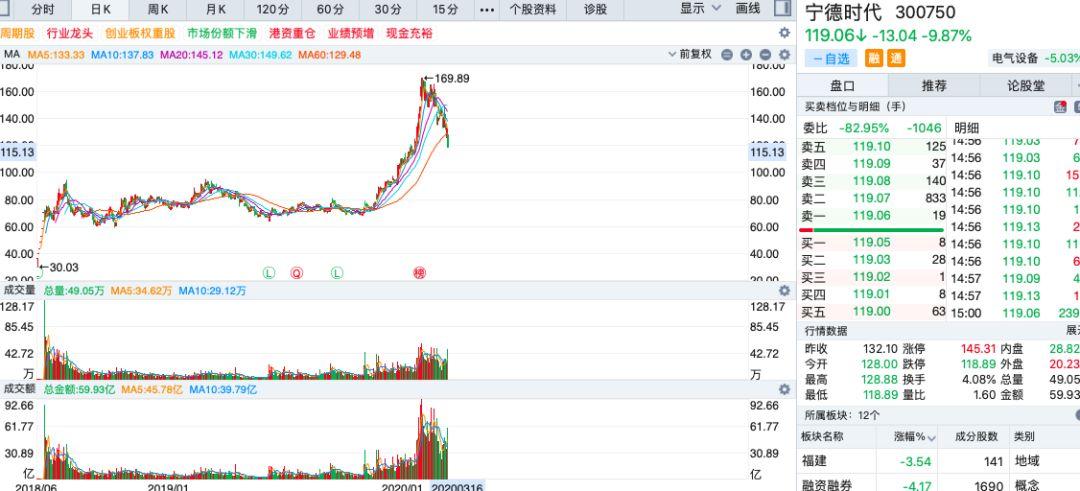This screenshot has width=1080, height=491.
Task: Click 卖一 ask price 119.06
Action: [x=871, y=216]
